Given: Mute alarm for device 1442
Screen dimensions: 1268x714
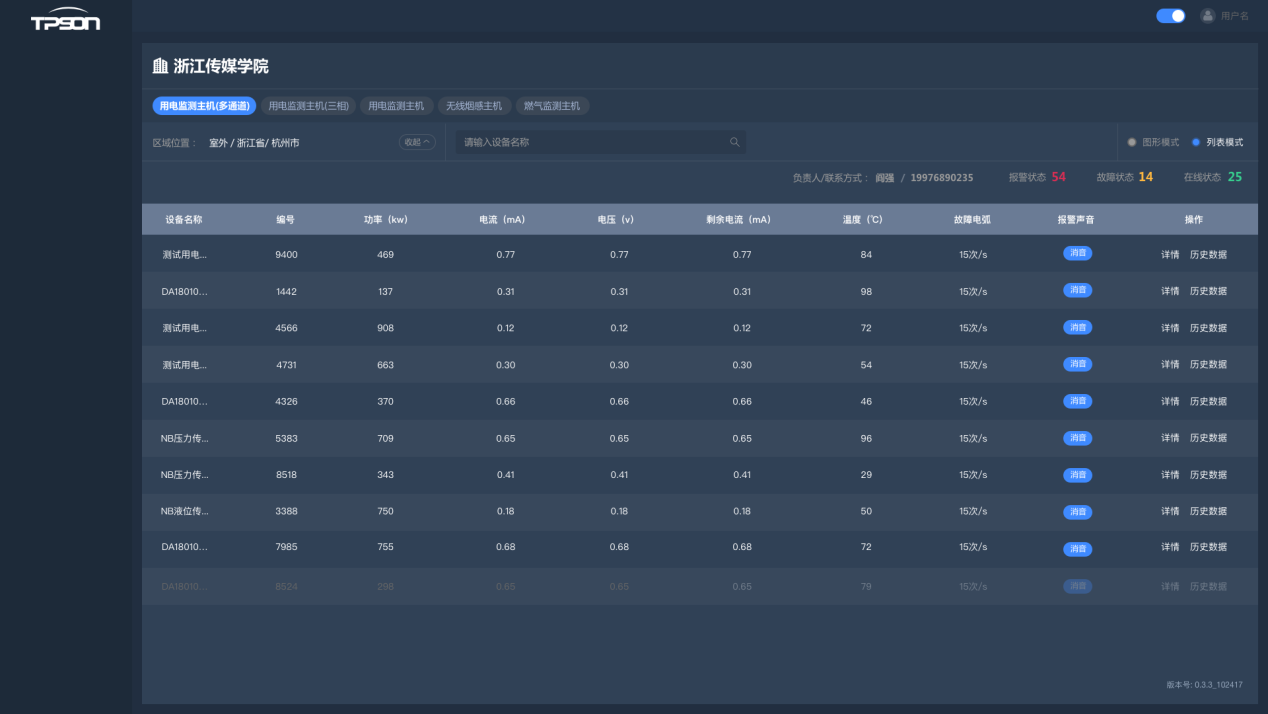Looking at the screenshot, I should (1077, 290).
